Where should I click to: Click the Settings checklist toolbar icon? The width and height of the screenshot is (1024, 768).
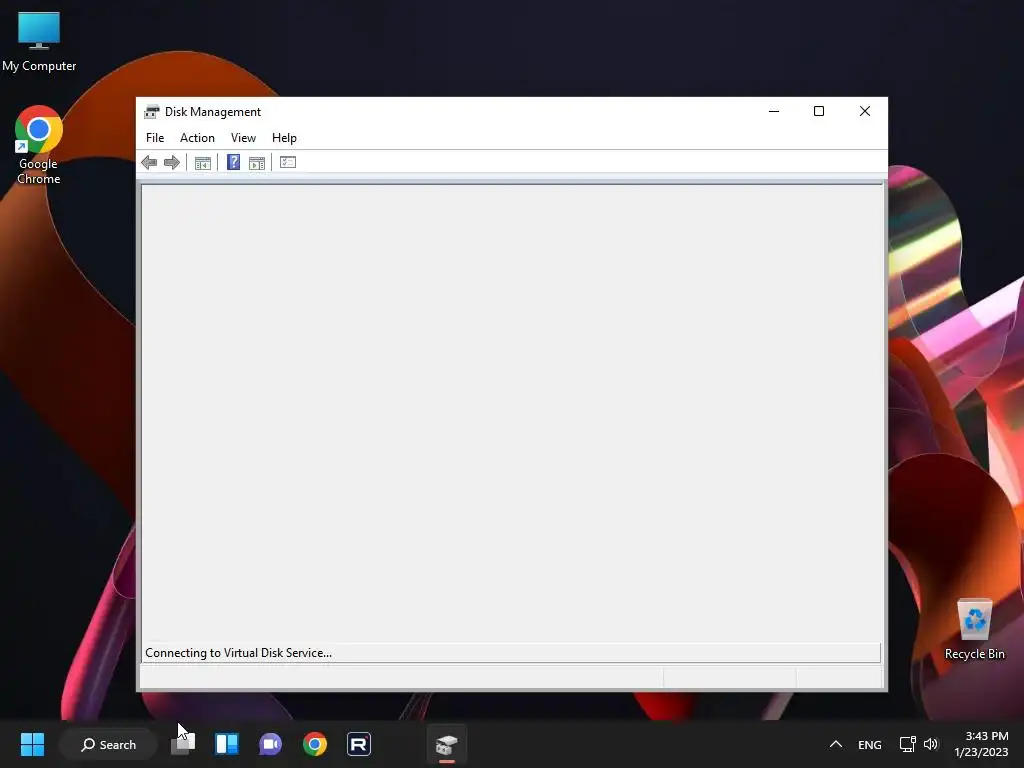[288, 162]
